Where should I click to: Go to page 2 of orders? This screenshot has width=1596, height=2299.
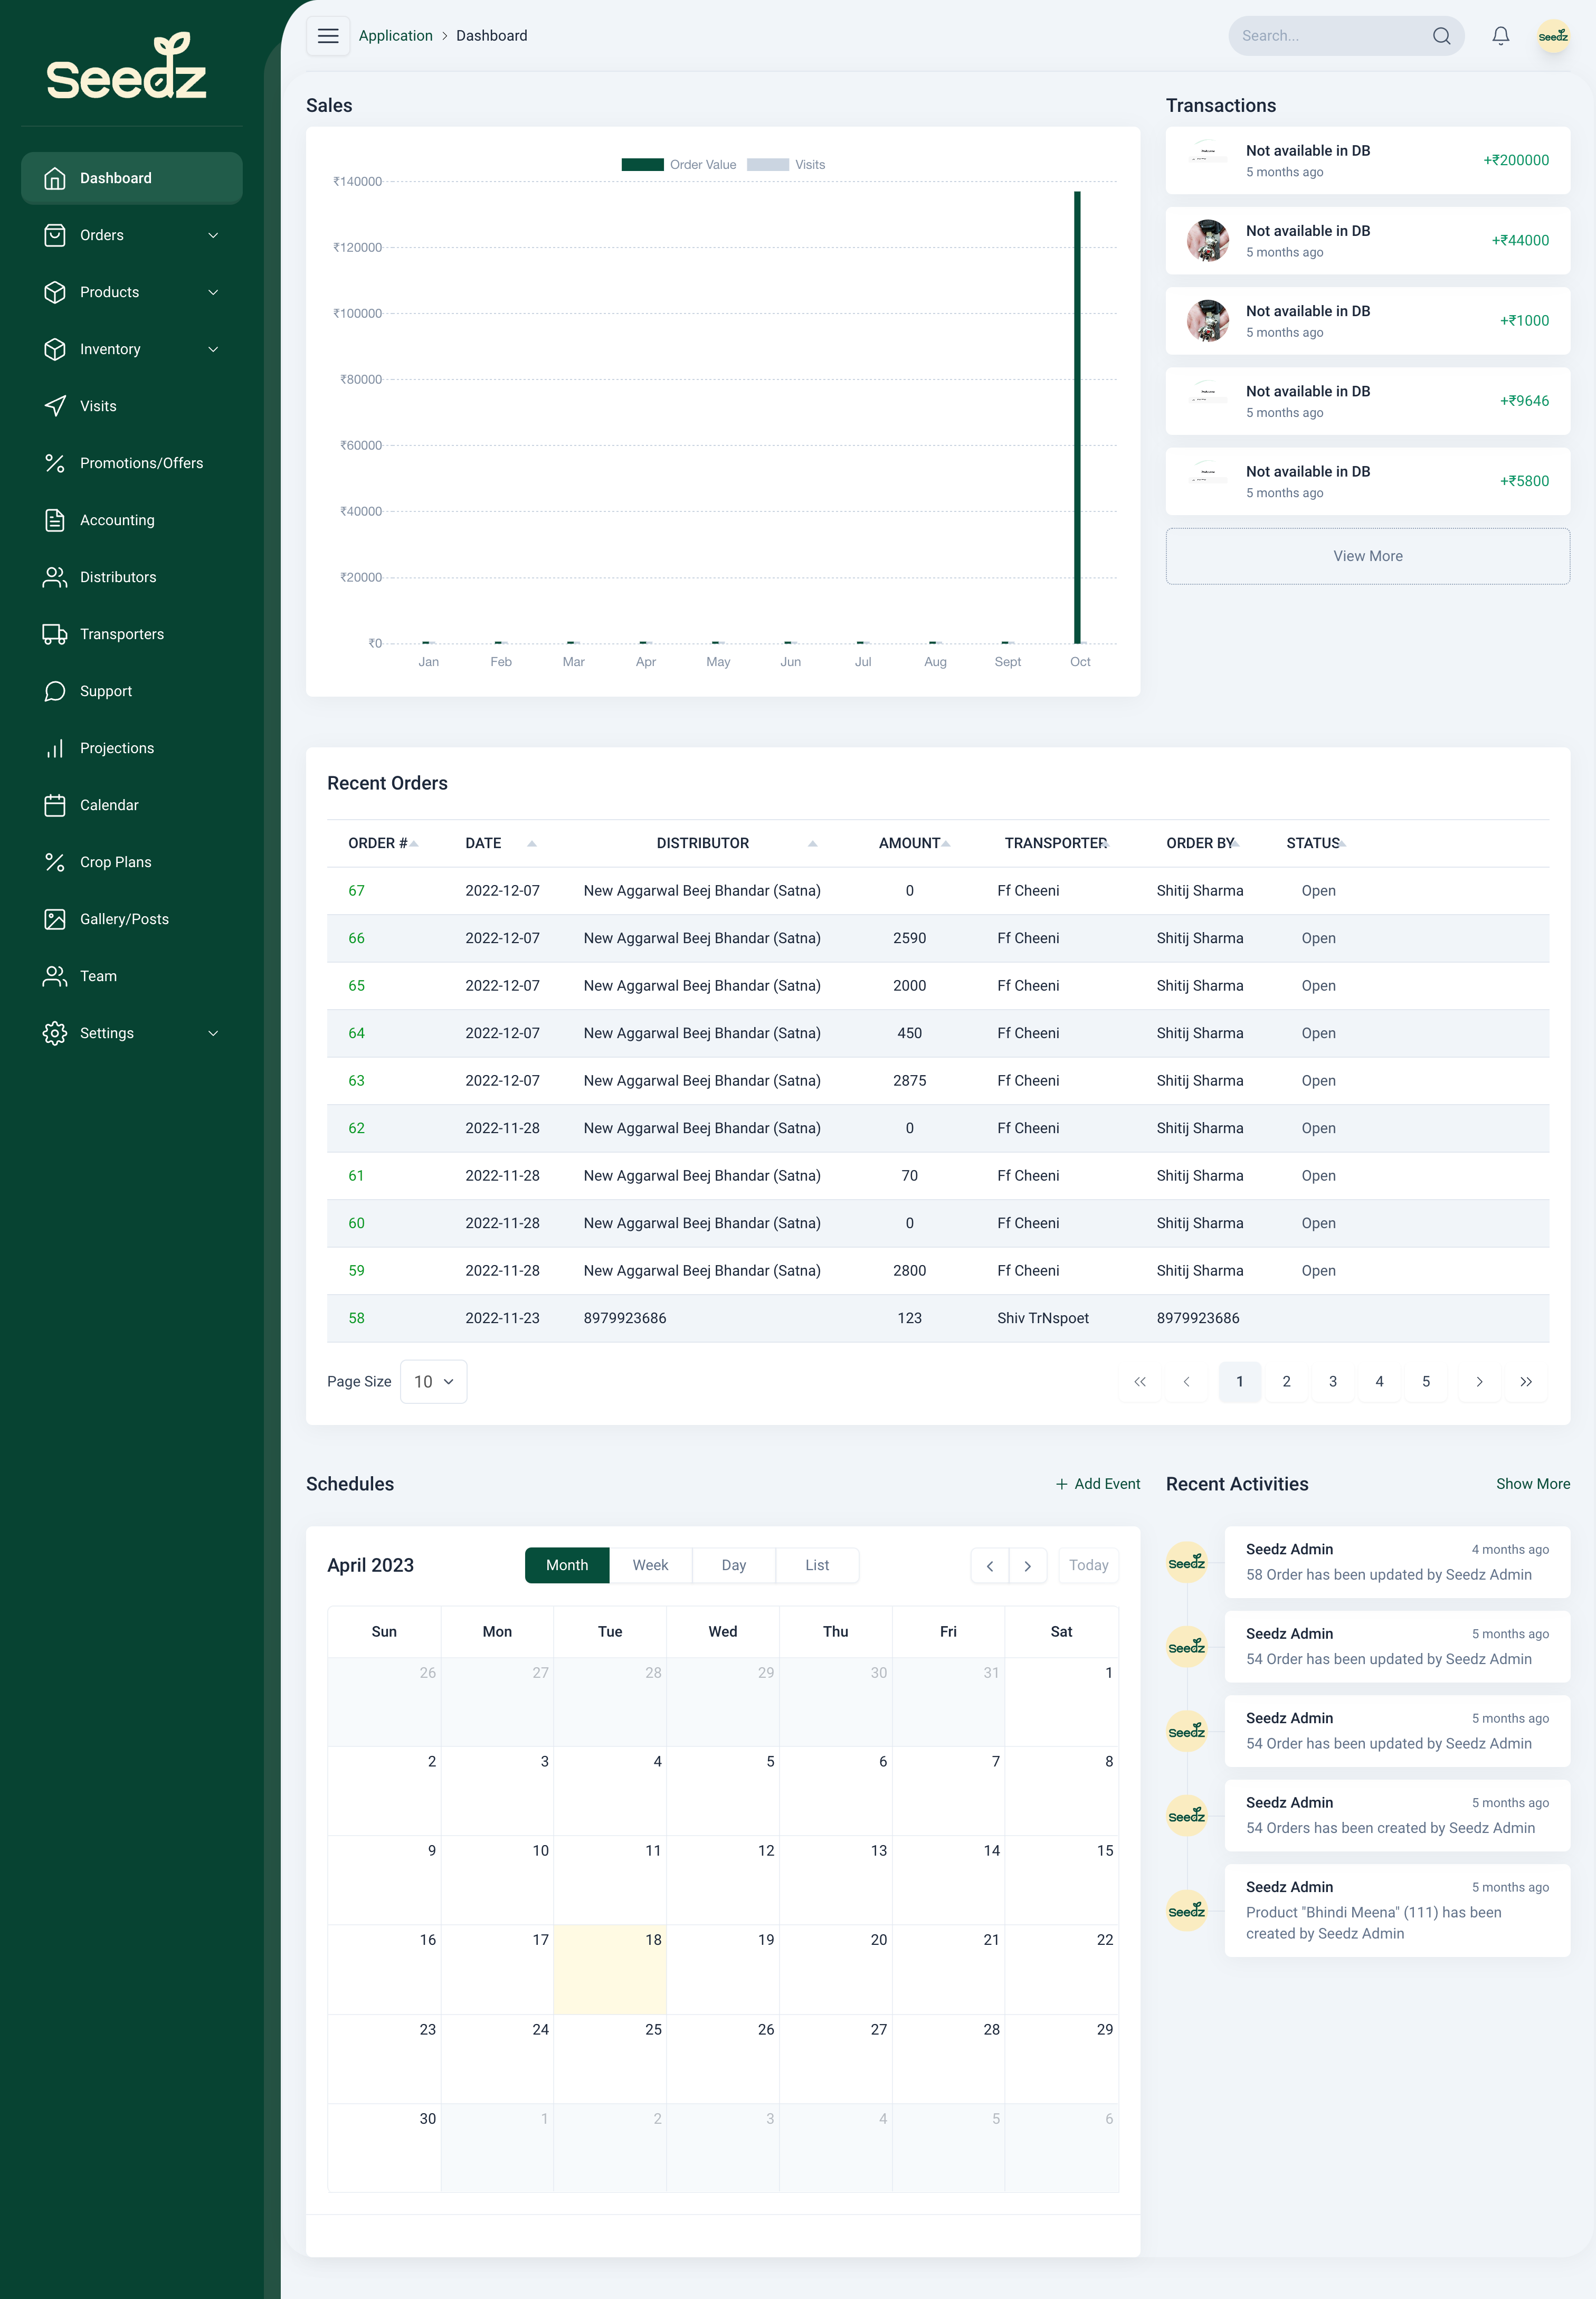point(1286,1381)
